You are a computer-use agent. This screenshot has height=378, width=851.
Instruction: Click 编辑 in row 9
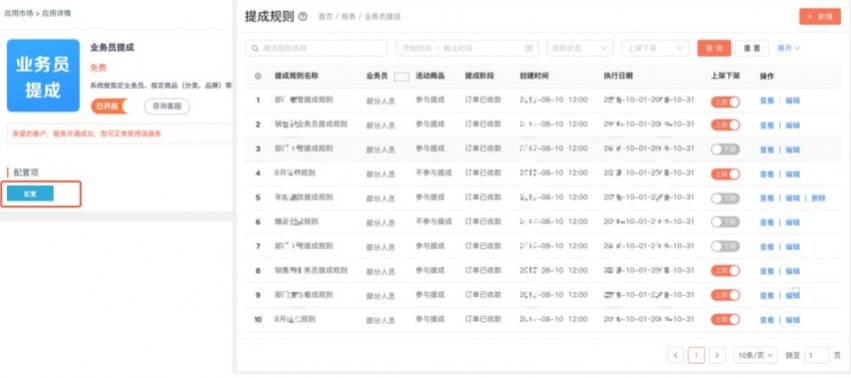(x=793, y=295)
